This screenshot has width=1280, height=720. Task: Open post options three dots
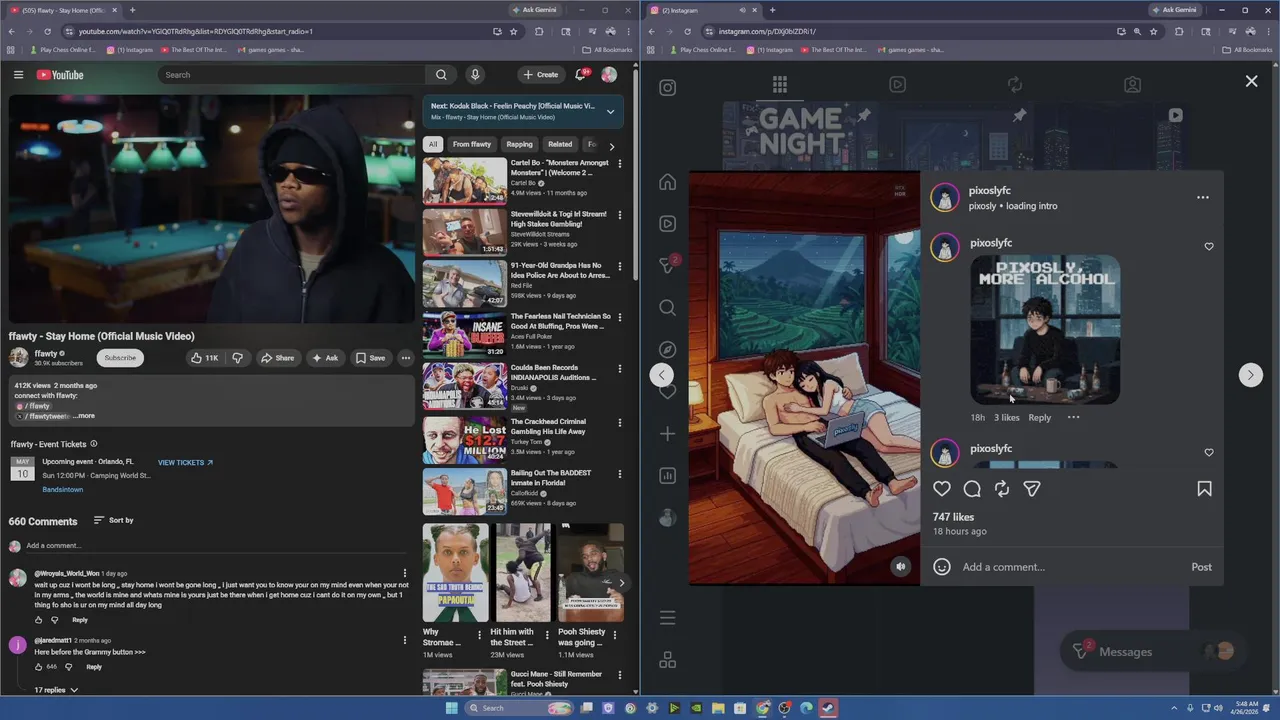point(1203,198)
